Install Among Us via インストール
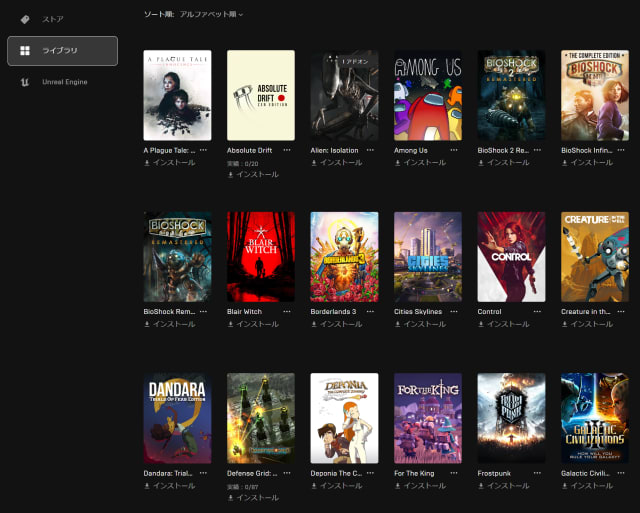This screenshot has width=640, height=513. 420,162
